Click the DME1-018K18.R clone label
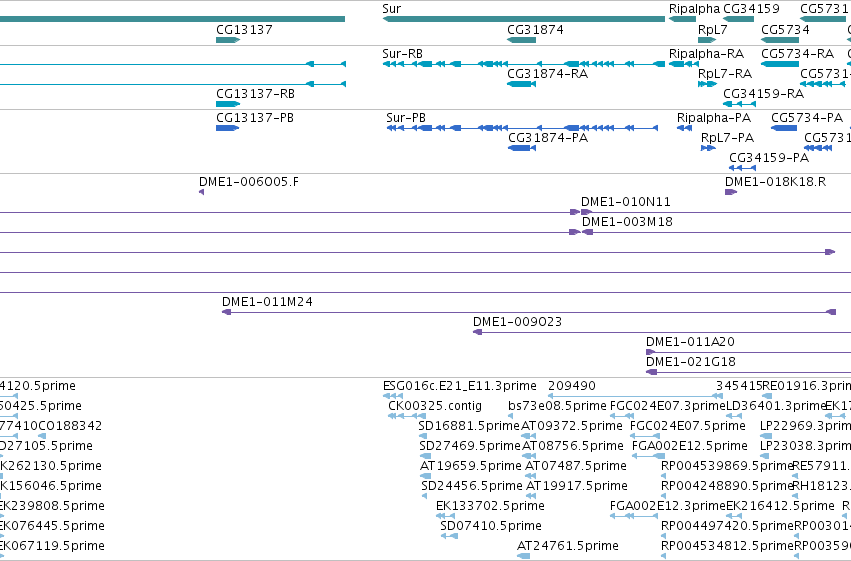The height and width of the screenshot is (561, 851). coord(776,182)
